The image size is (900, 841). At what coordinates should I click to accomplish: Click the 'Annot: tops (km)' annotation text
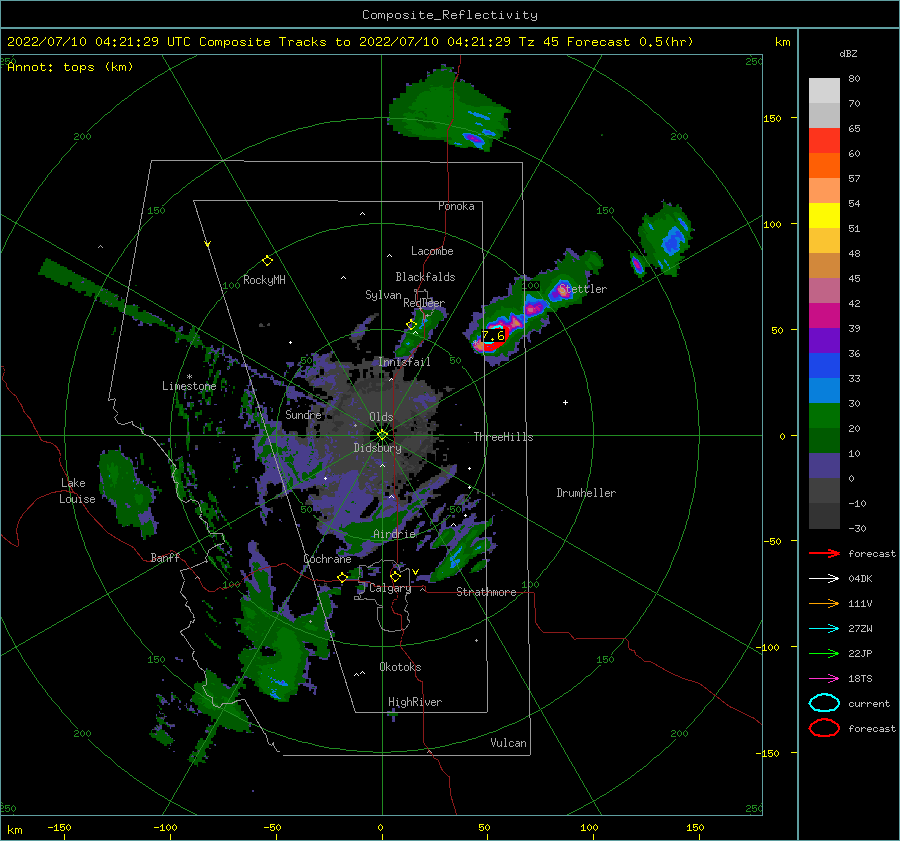click(70, 67)
